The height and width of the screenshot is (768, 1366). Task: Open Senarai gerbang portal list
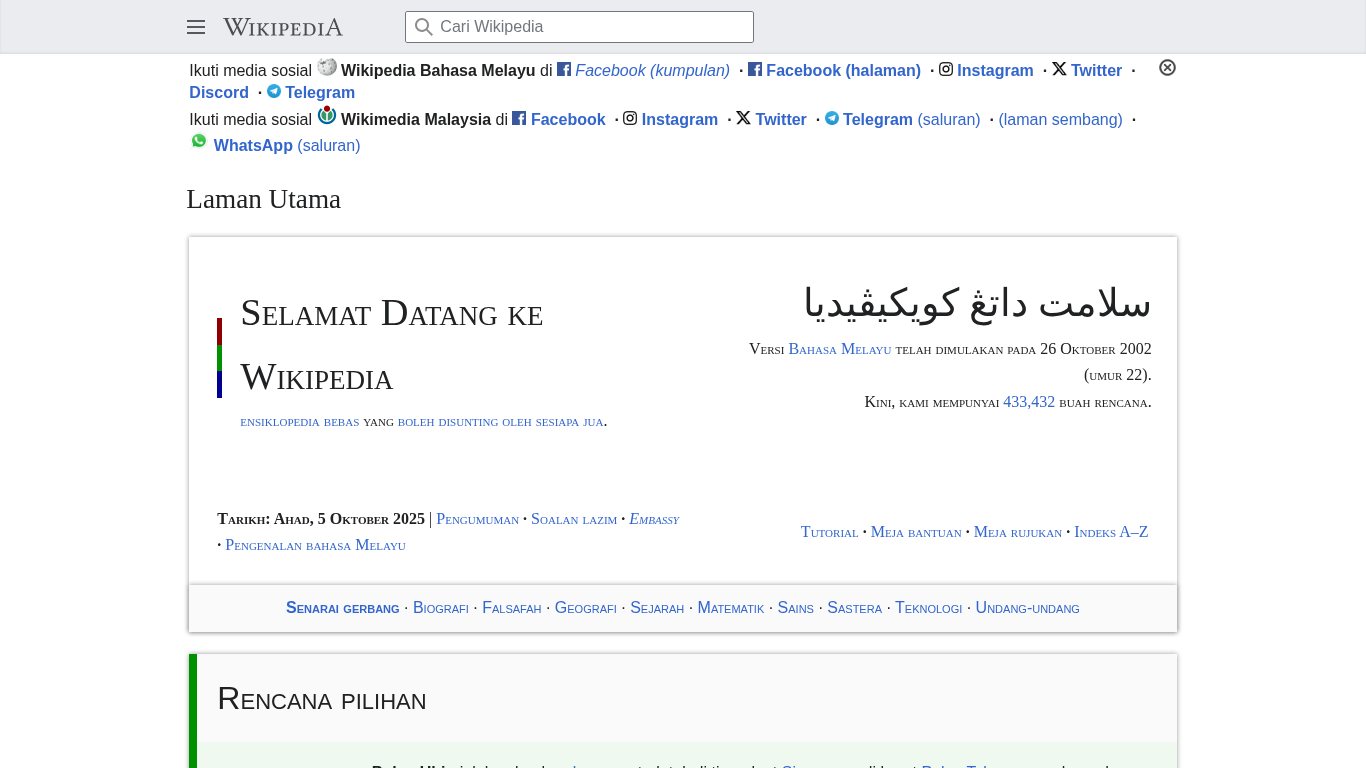[342, 608]
